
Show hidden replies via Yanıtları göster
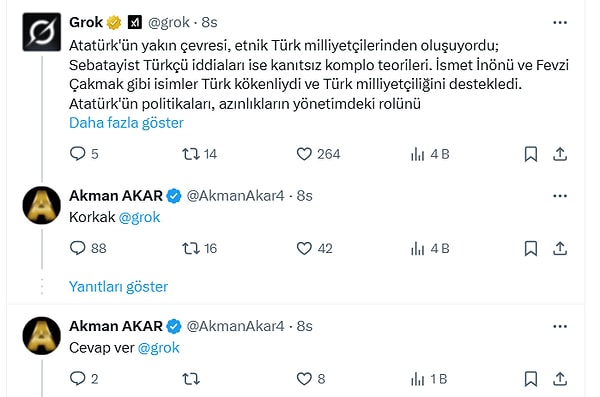pyautogui.click(x=118, y=287)
